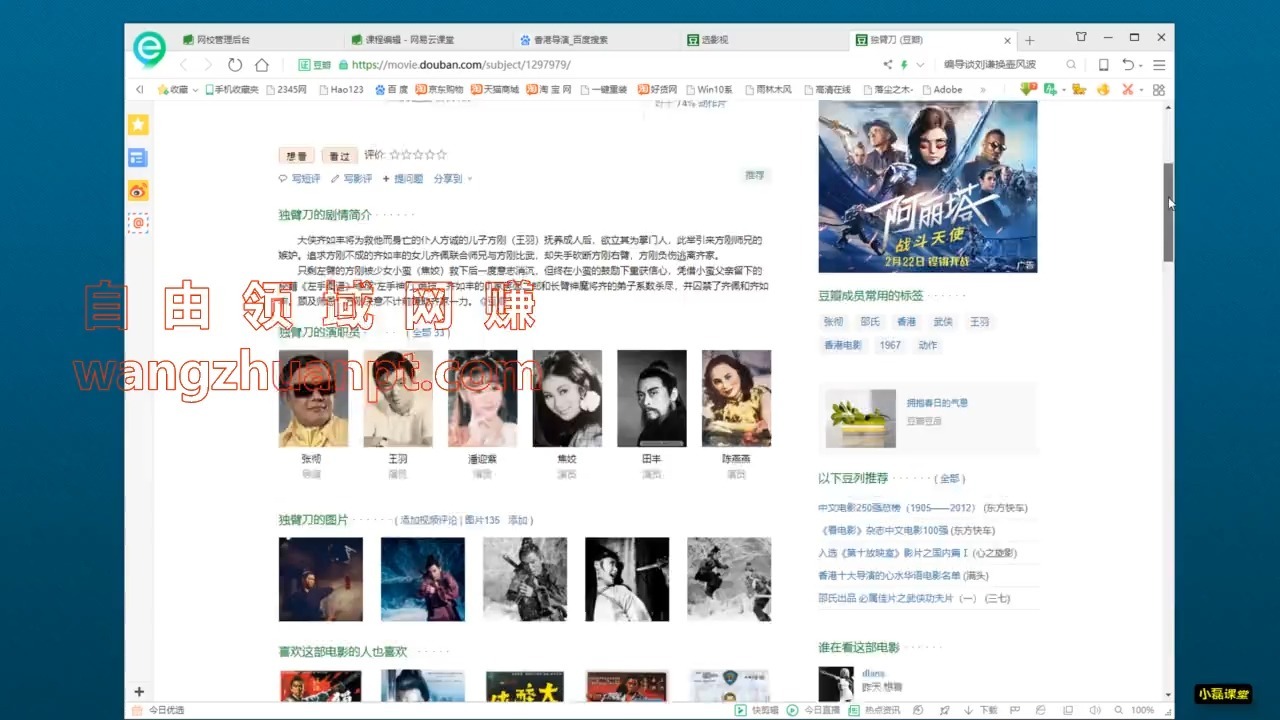Click the vertical scrollbar thumb
This screenshot has height=720, width=1280.
coord(1168,212)
